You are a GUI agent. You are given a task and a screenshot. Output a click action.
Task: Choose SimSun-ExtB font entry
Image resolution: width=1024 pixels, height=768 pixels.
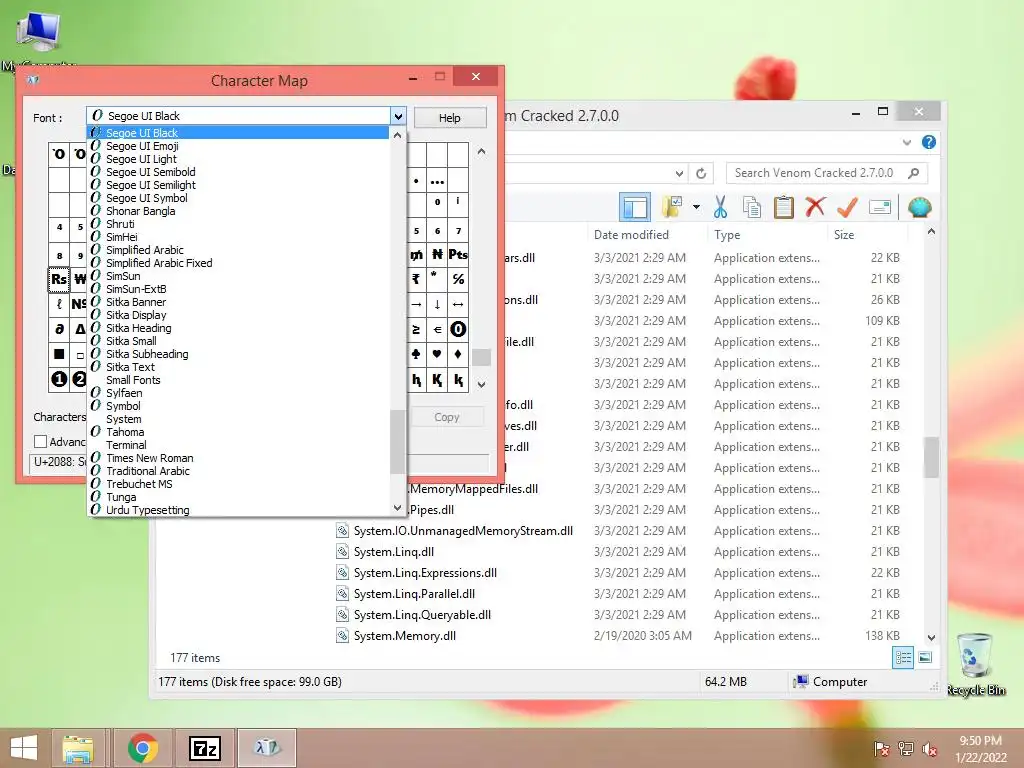coord(136,289)
